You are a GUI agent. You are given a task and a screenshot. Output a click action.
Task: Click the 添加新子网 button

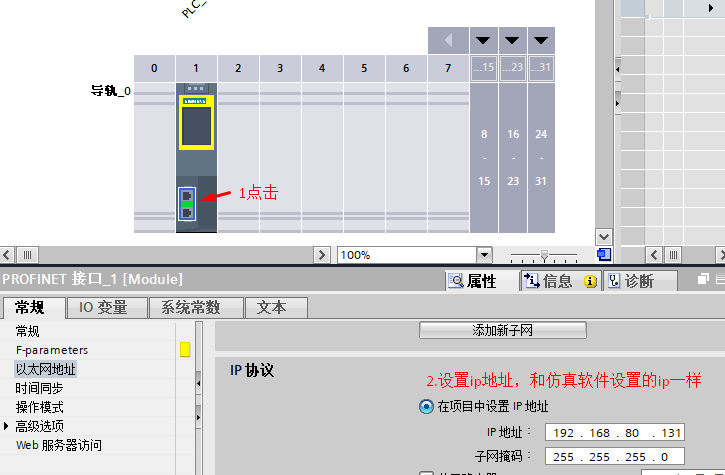click(502, 330)
